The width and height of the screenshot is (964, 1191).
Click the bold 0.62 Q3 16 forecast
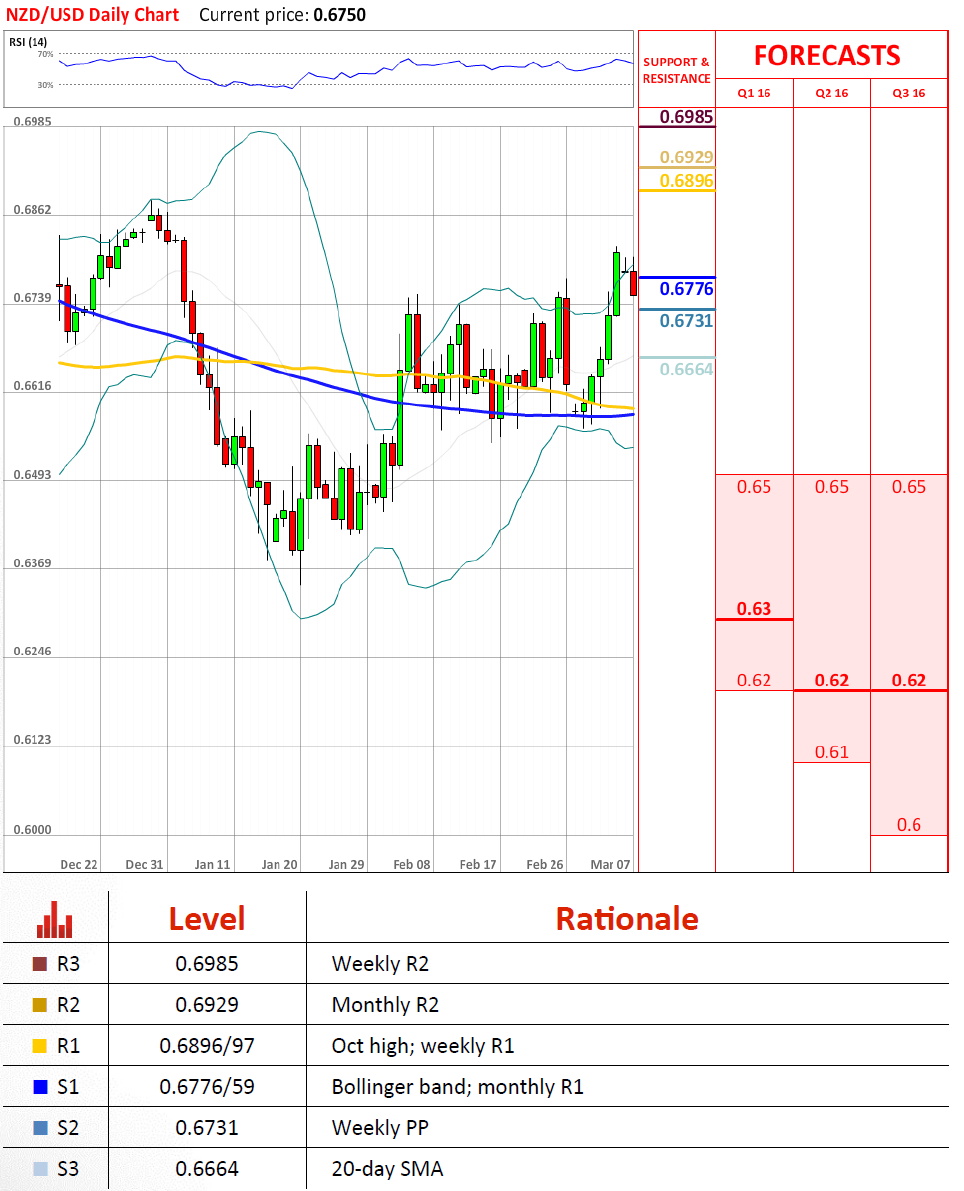[909, 680]
